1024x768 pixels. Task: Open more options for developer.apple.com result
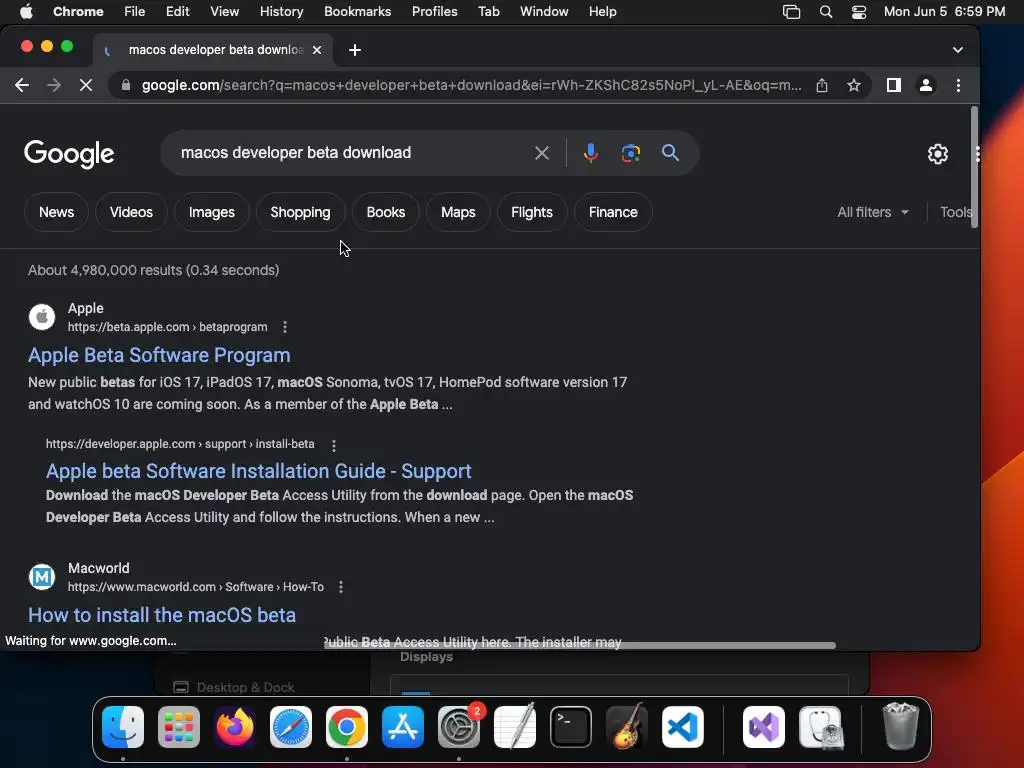tap(334, 445)
